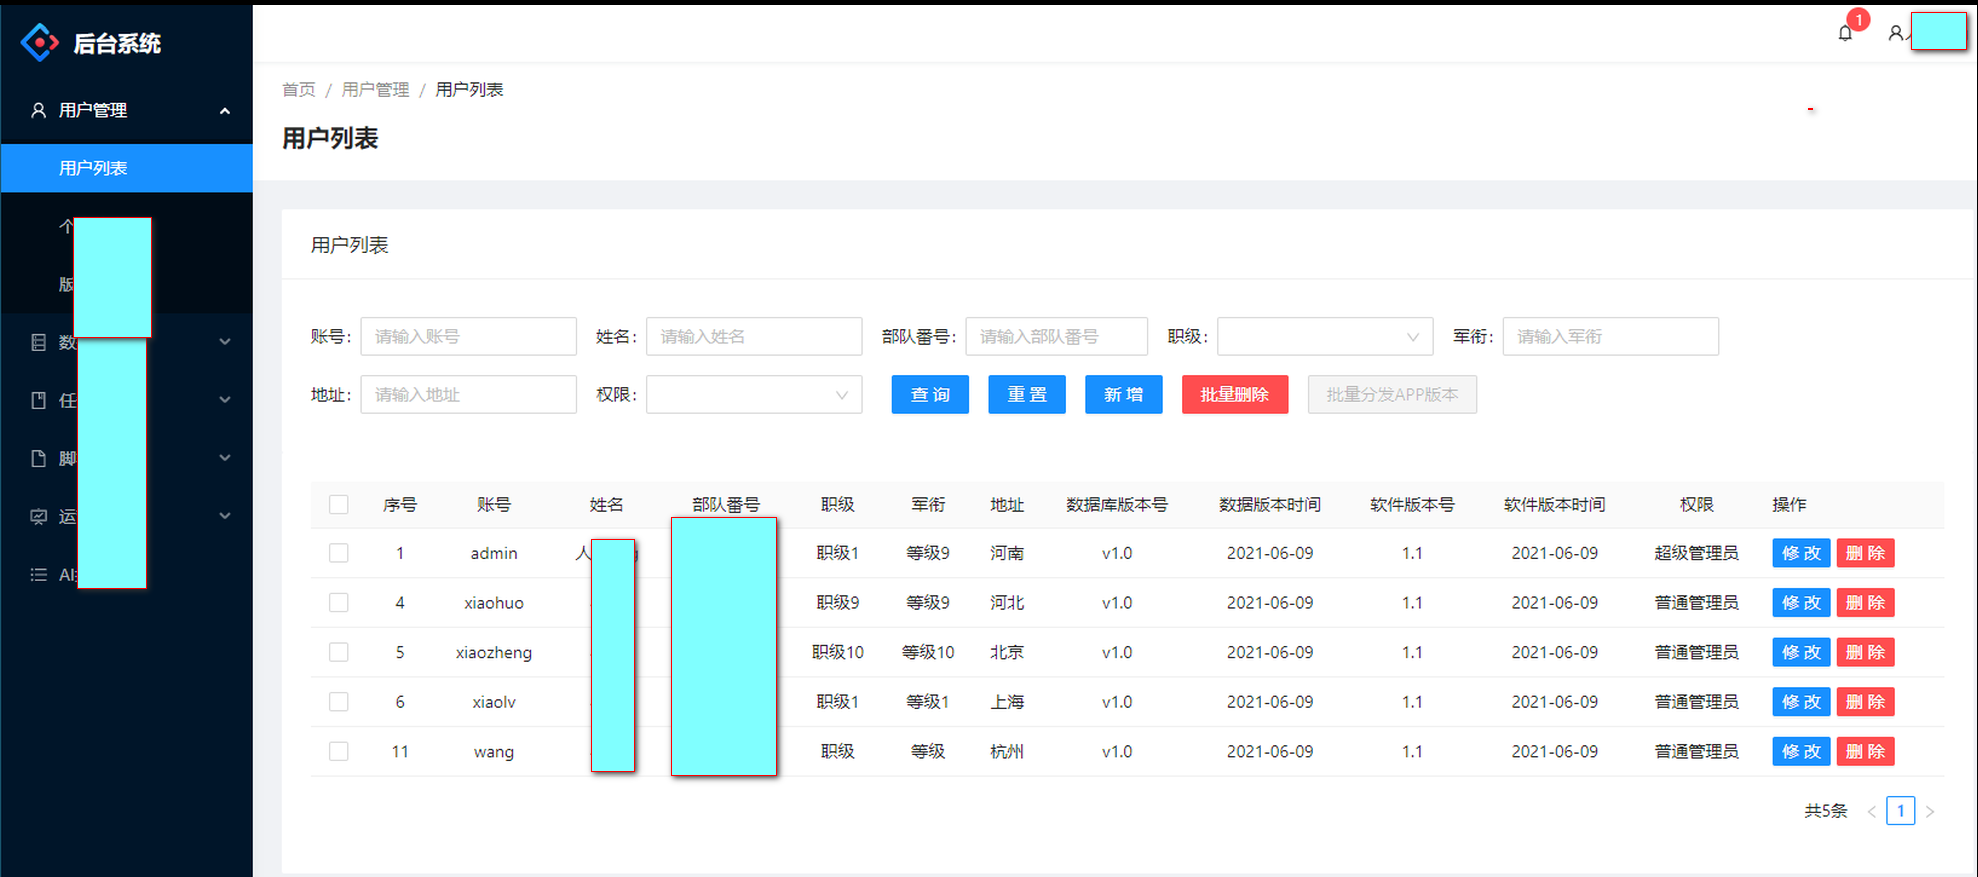Image resolution: width=1978 pixels, height=877 pixels.
Task: Click 用户管理 in the breadcrumb
Action: tap(375, 90)
